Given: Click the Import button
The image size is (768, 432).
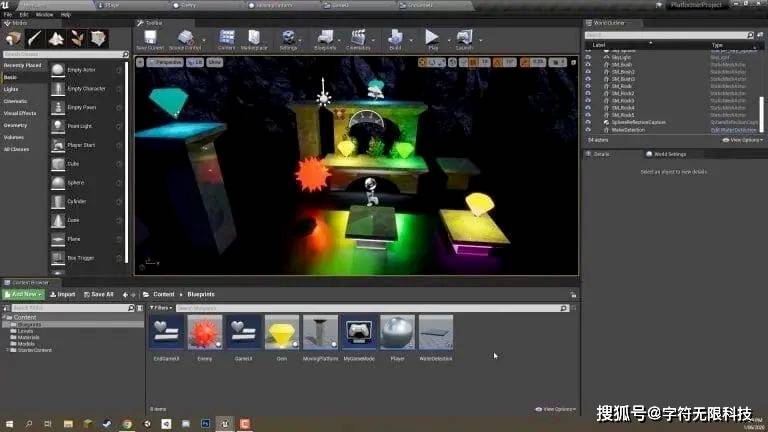Looking at the screenshot, I should (x=63, y=294).
